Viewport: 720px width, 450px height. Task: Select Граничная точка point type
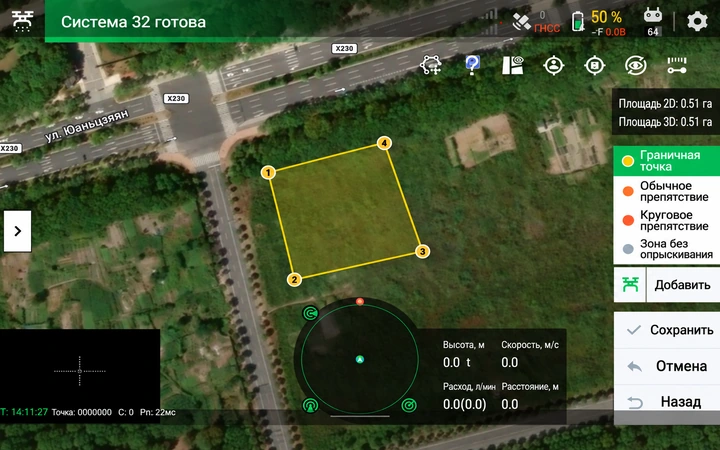pos(666,161)
